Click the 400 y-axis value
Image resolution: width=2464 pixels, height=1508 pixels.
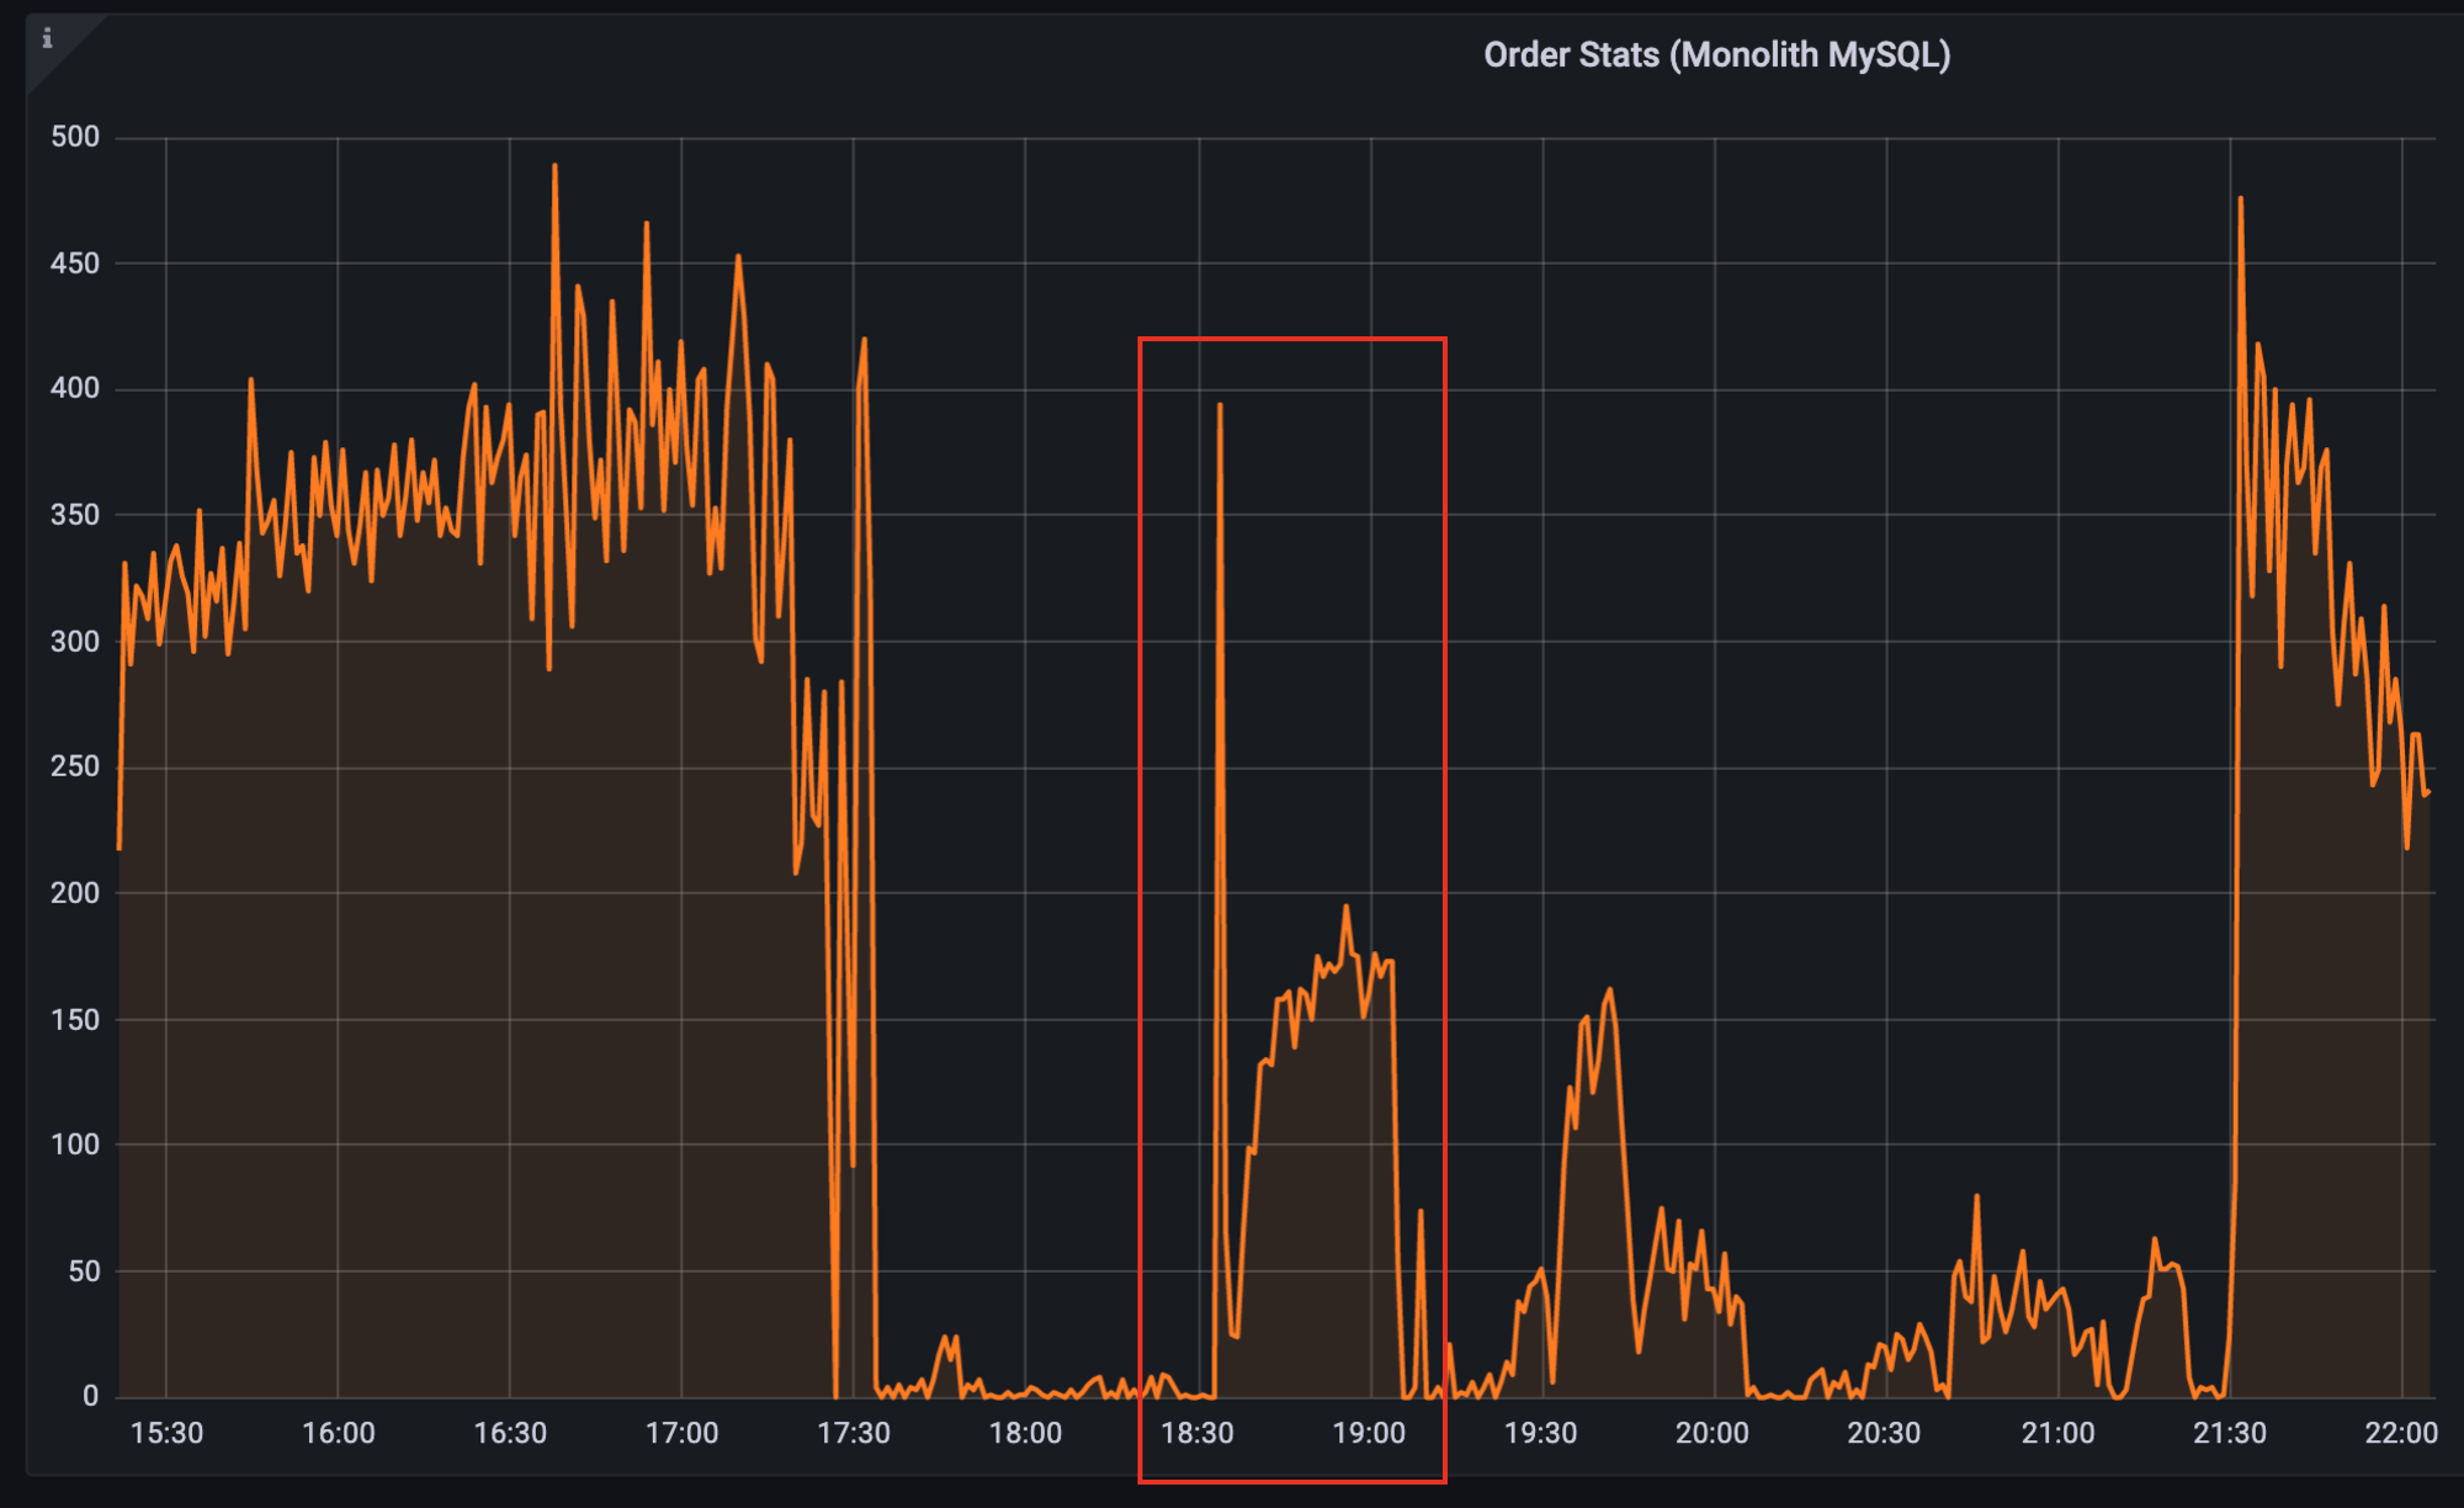(75, 388)
